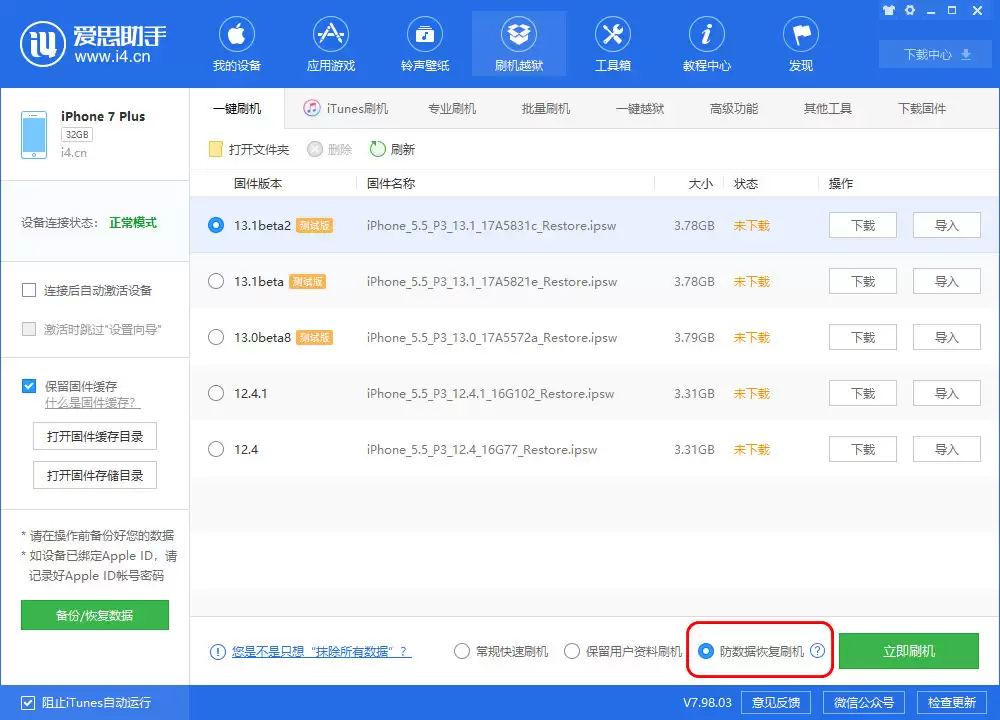Click the skin shirt icon in title bar
This screenshot has height=720, width=1000.
pyautogui.click(x=889, y=10)
